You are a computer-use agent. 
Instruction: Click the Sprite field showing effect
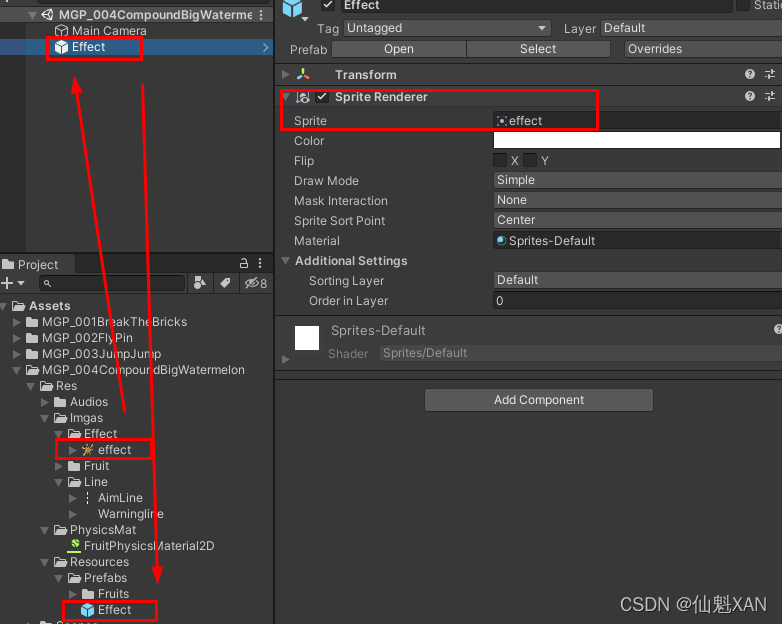click(637, 121)
